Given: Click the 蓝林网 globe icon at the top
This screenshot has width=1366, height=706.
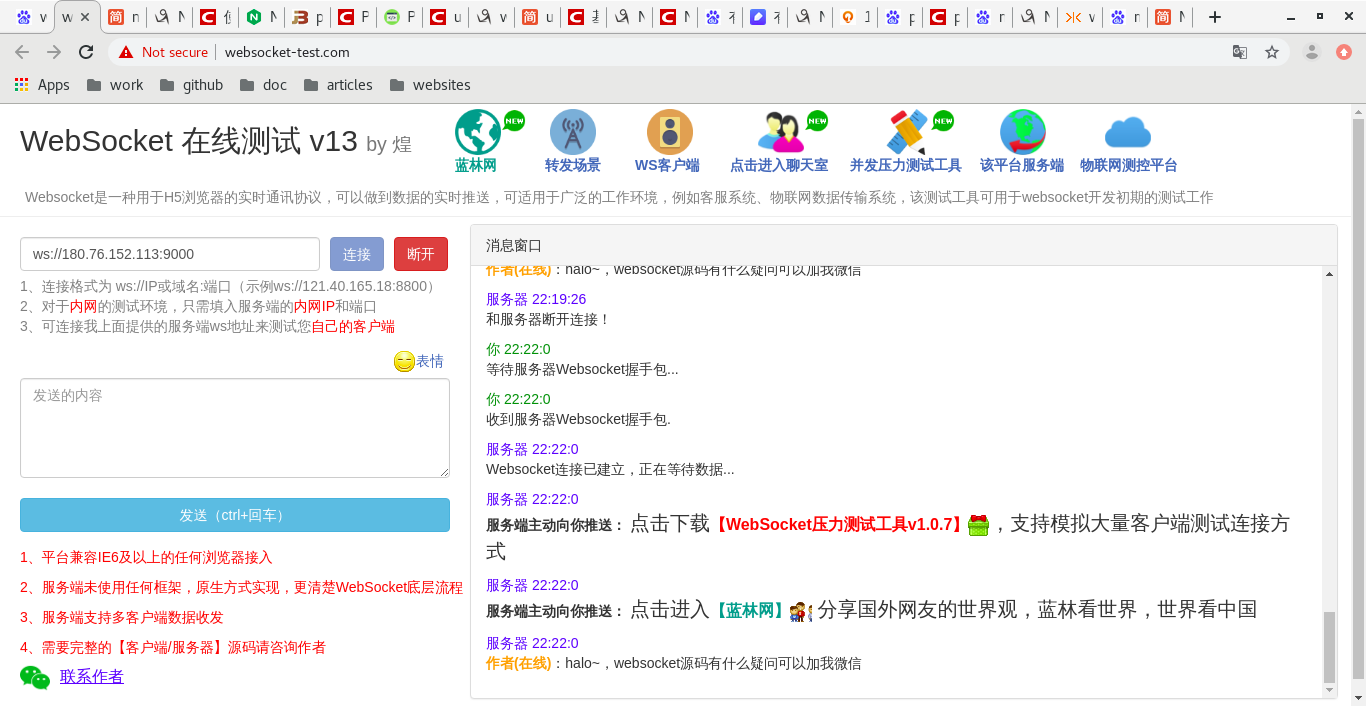Looking at the screenshot, I should 477,131.
